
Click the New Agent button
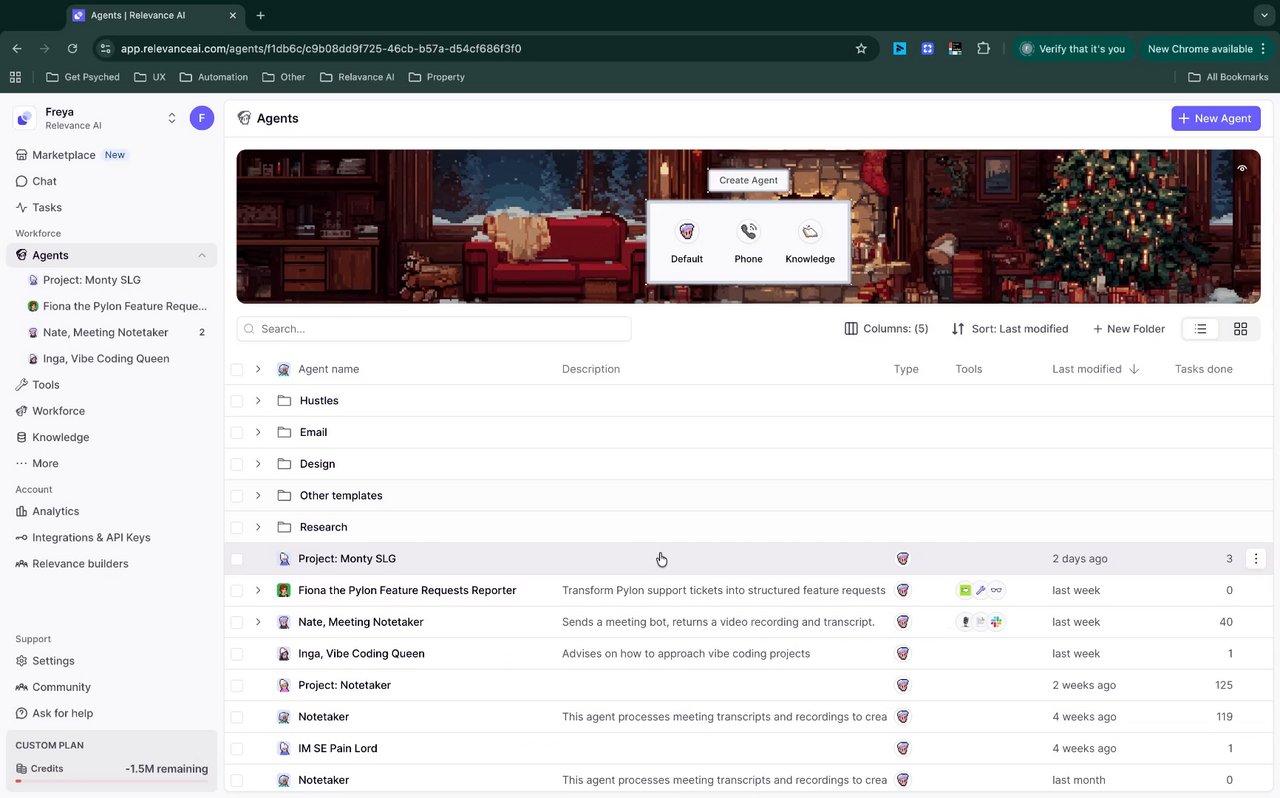click(x=1215, y=118)
